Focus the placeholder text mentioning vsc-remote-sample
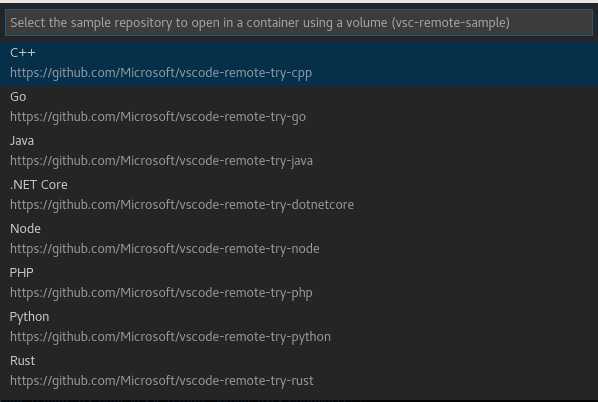This screenshot has width=598, height=402. point(260,23)
